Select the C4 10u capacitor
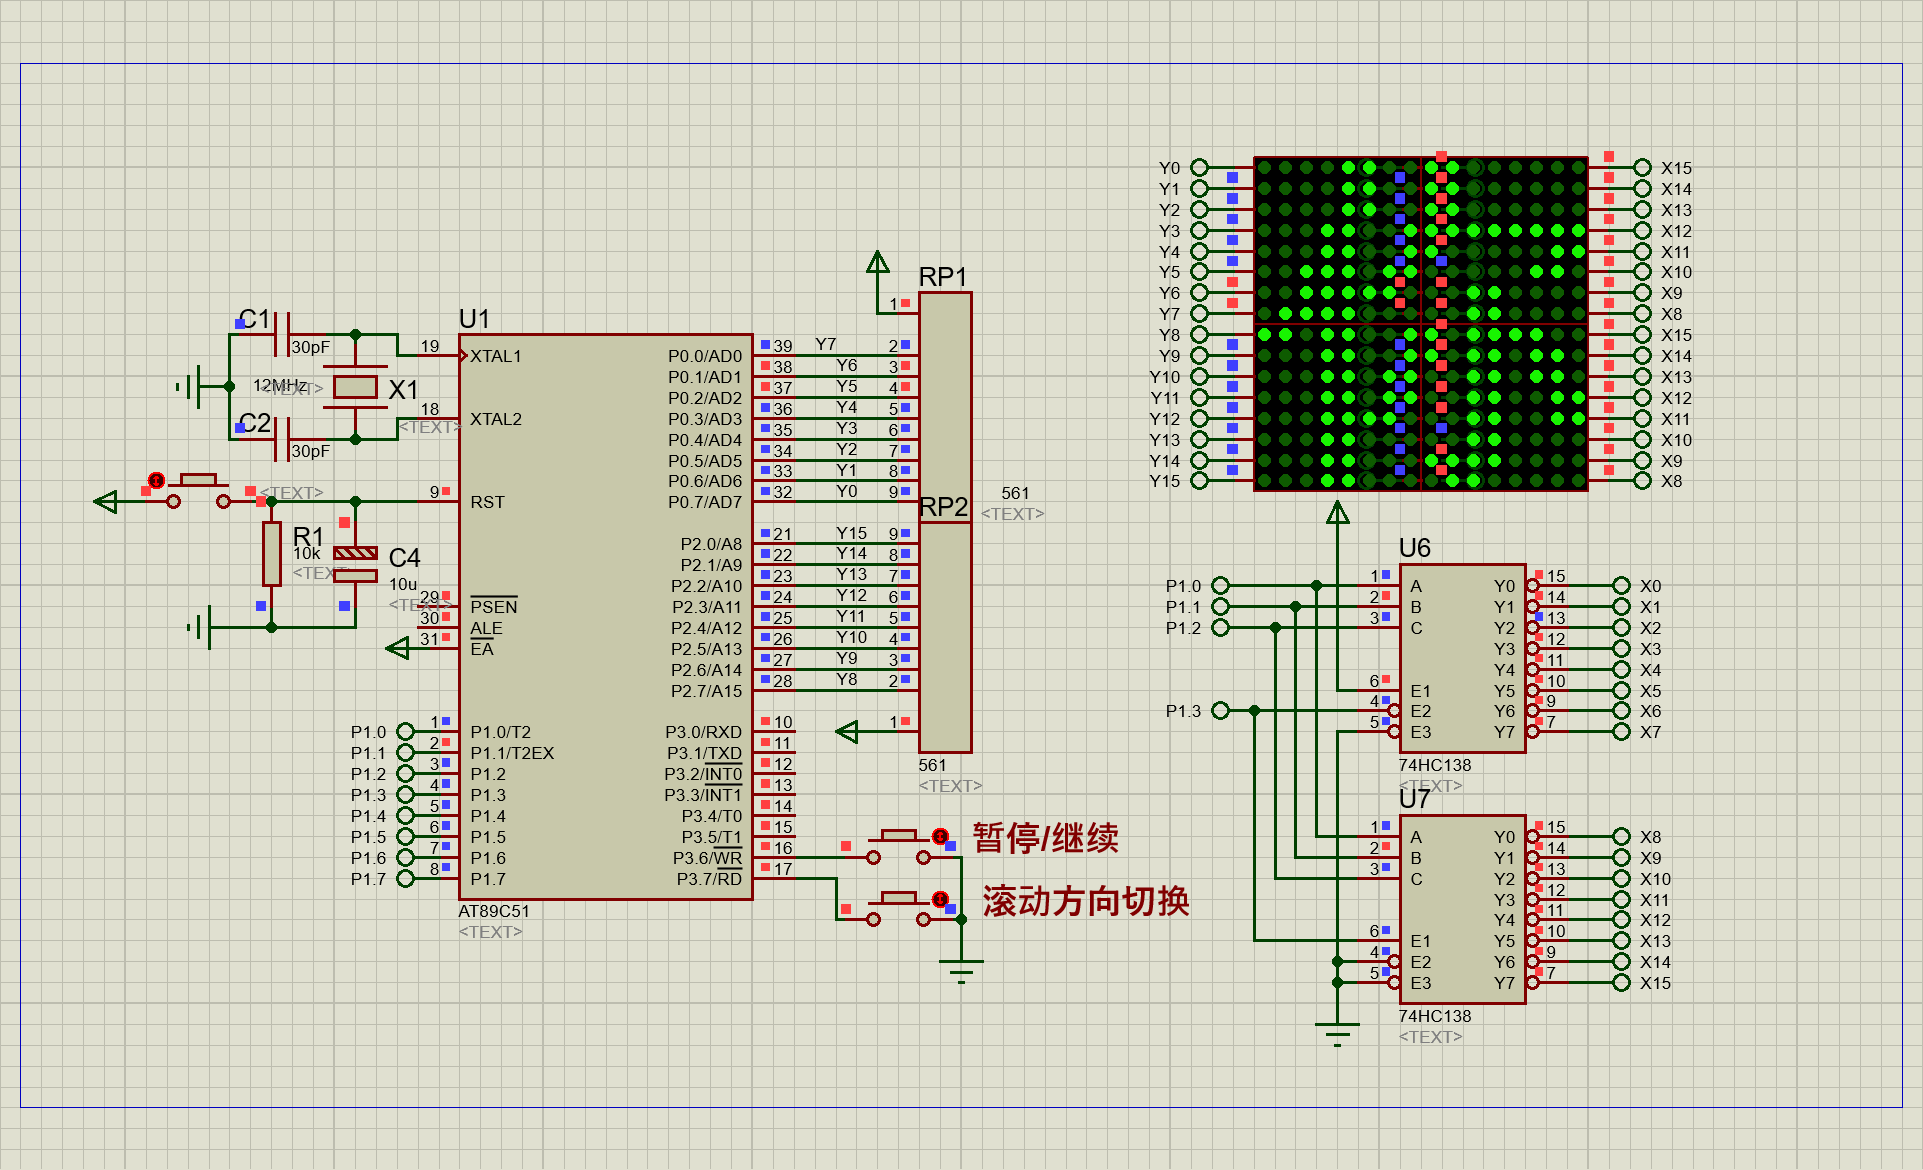This screenshot has height=1170, width=1923. pos(354,564)
